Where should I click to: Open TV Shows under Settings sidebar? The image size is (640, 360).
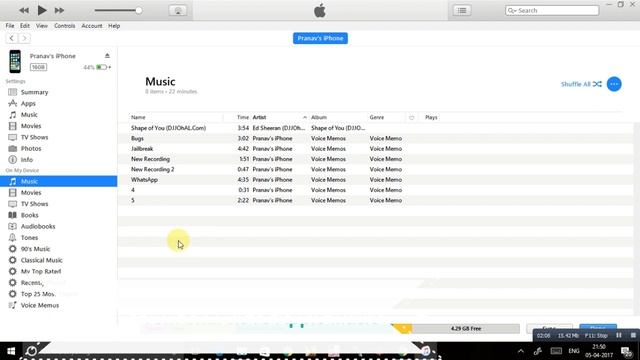[34, 137]
